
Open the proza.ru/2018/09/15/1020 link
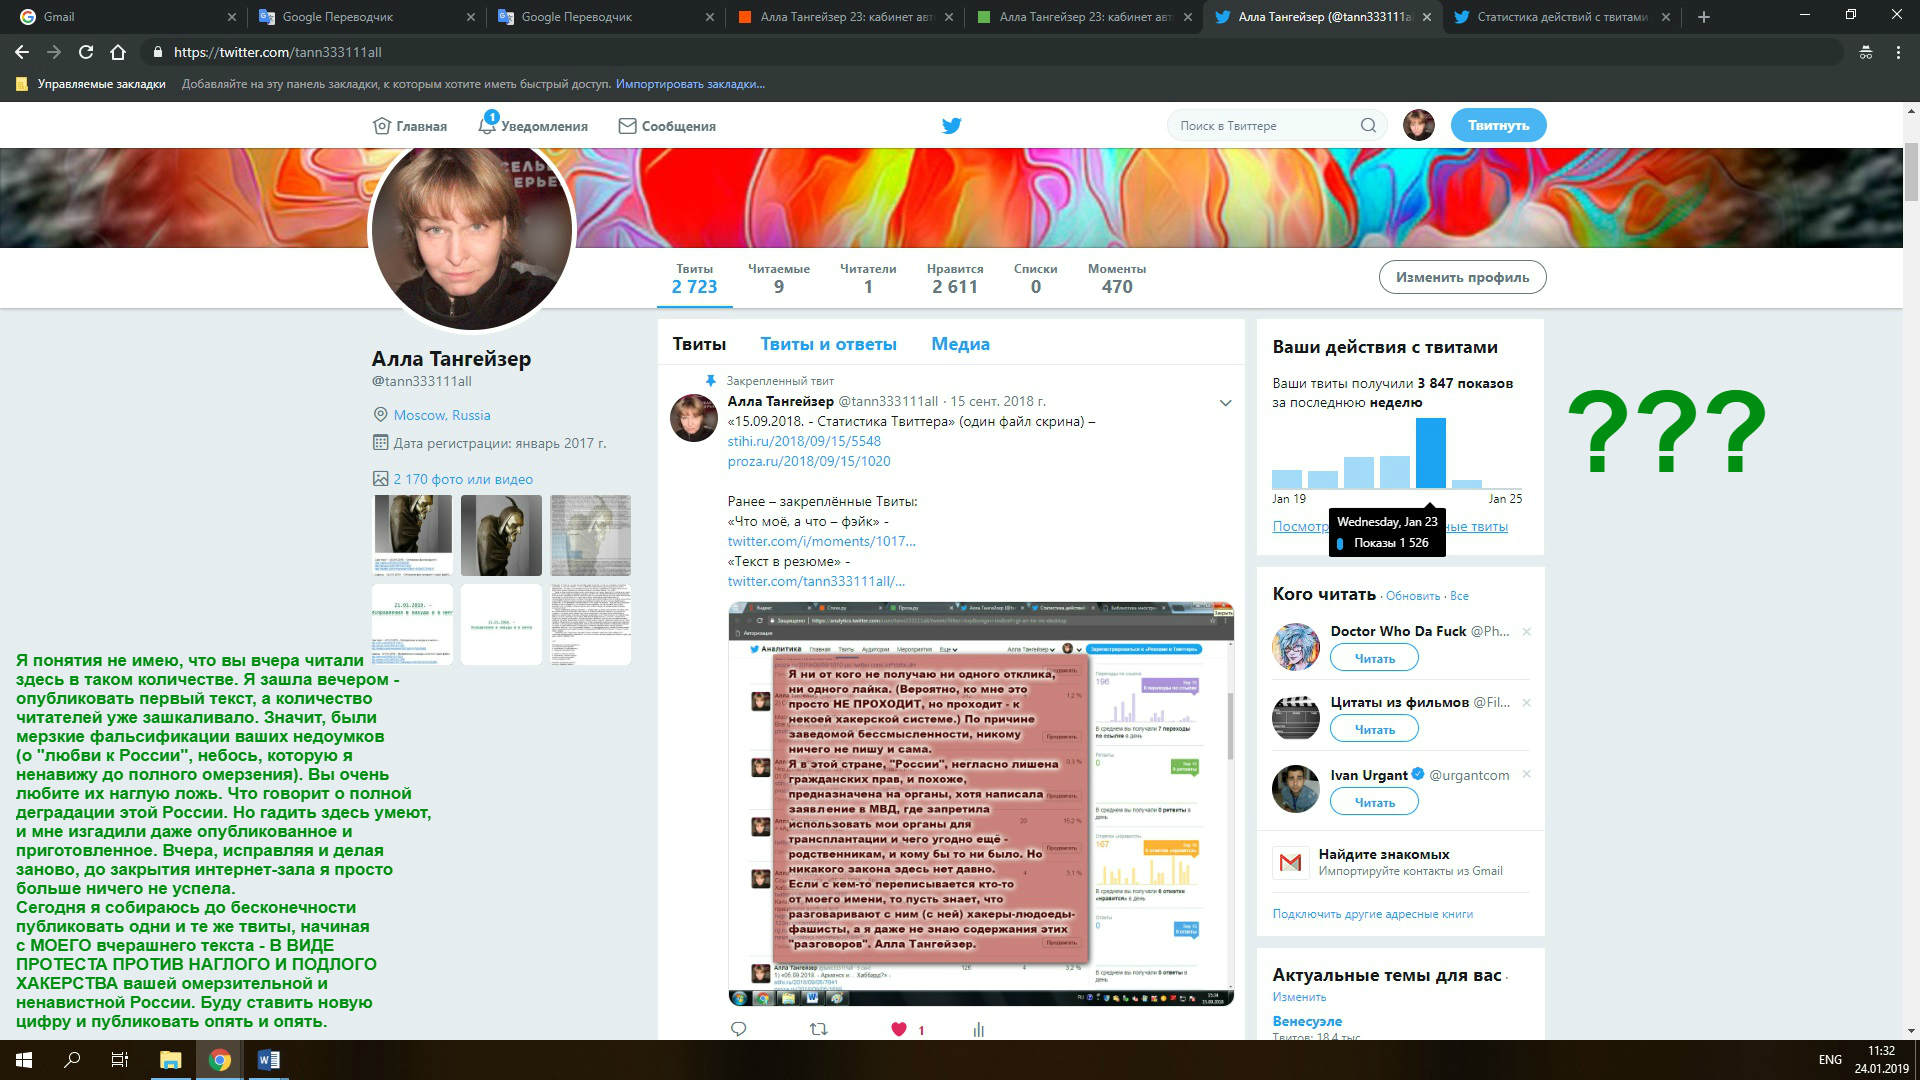pyautogui.click(x=808, y=461)
